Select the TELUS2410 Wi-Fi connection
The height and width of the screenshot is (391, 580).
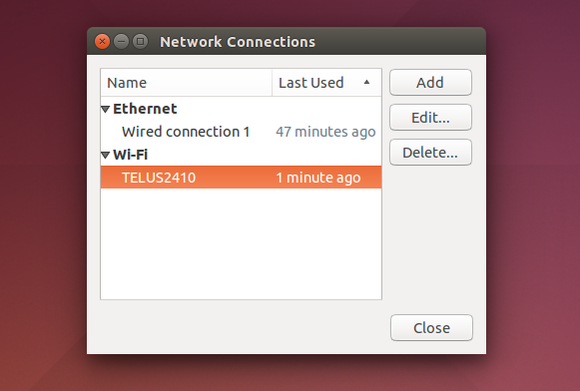(241, 178)
